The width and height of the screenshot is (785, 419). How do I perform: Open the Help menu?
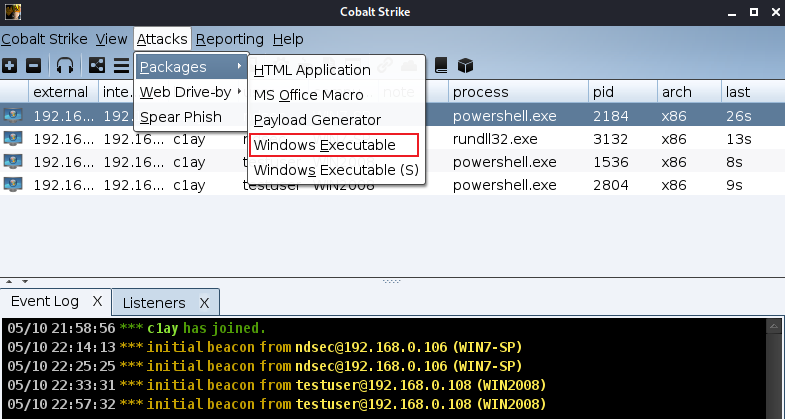tap(288, 39)
